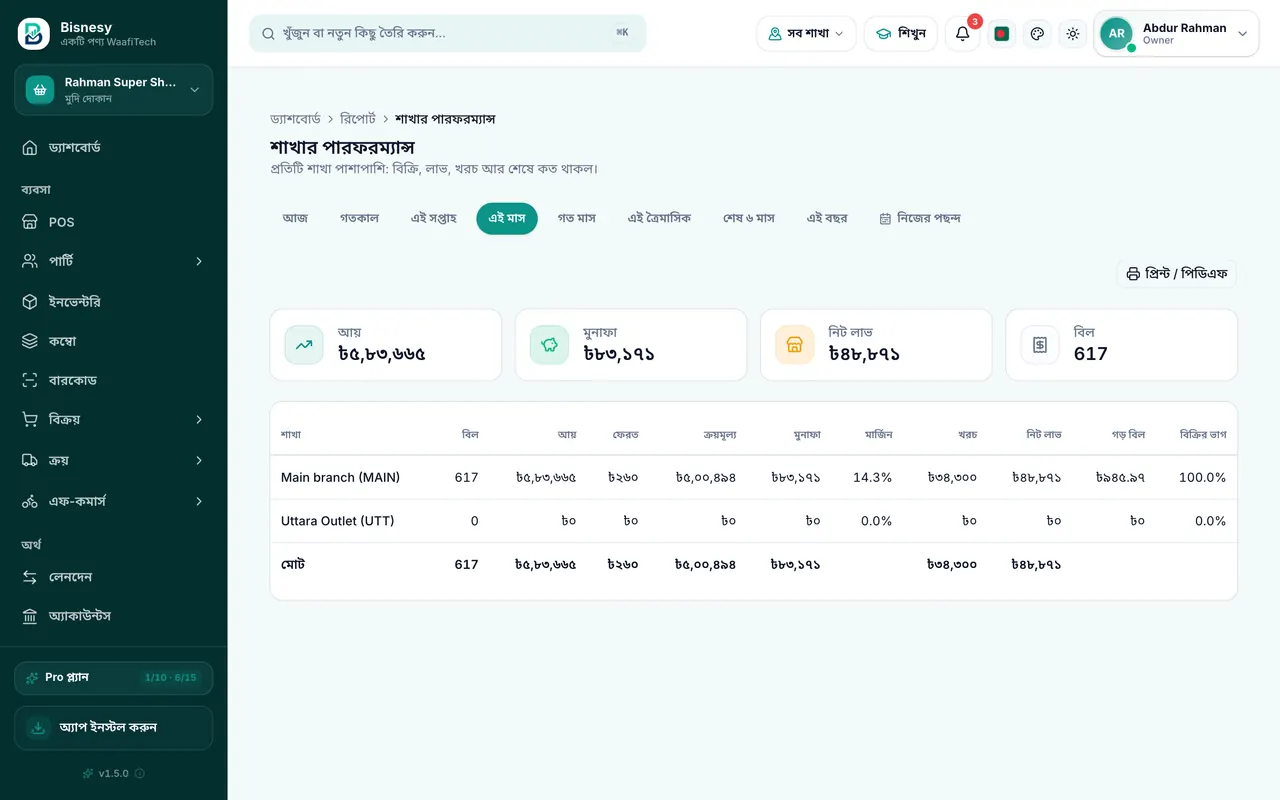1280x800 pixels.
Task: Click the AR user avatar
Action: pos(1116,34)
